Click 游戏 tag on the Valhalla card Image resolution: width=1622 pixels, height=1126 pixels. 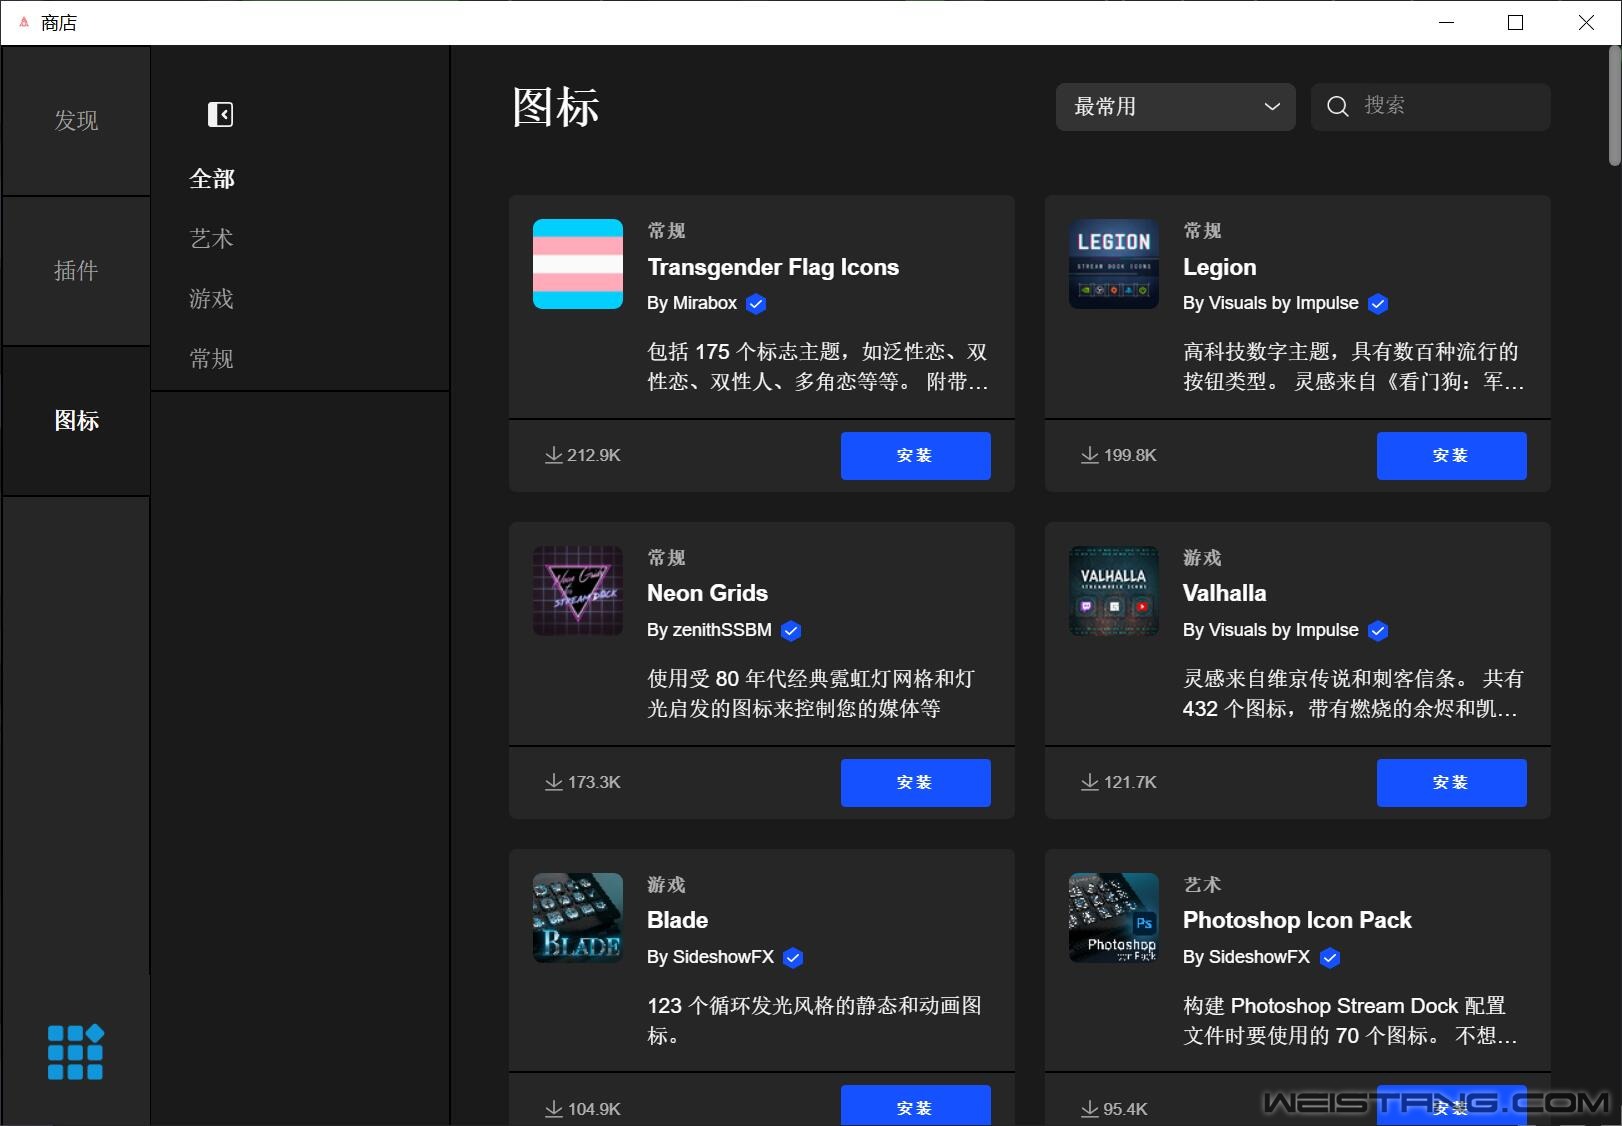(1202, 558)
